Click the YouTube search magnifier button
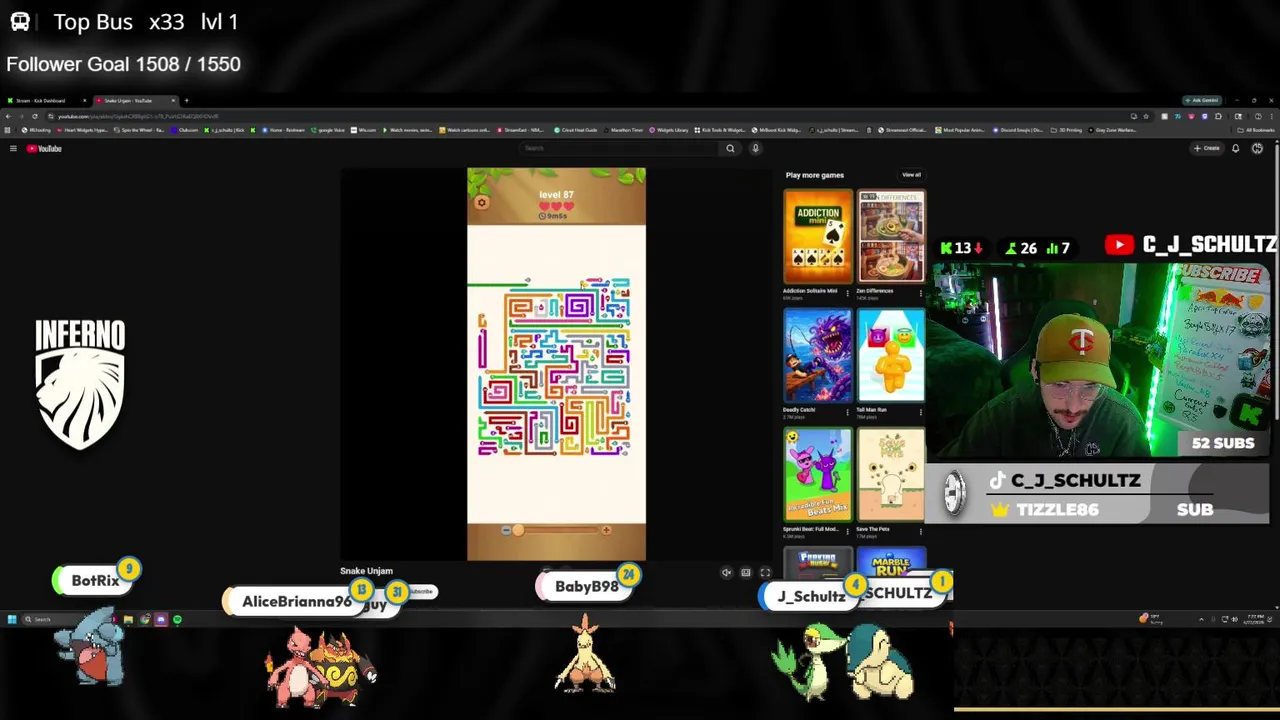 pyautogui.click(x=730, y=148)
